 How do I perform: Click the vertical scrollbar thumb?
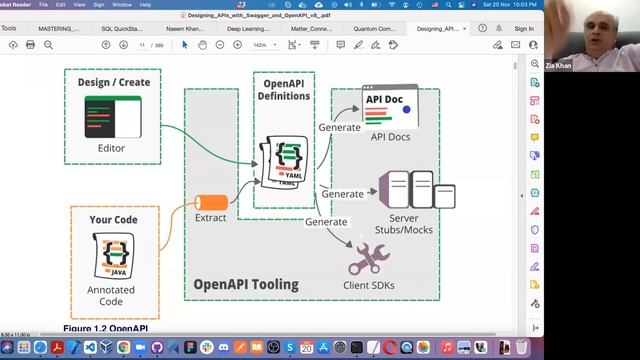click(515, 66)
